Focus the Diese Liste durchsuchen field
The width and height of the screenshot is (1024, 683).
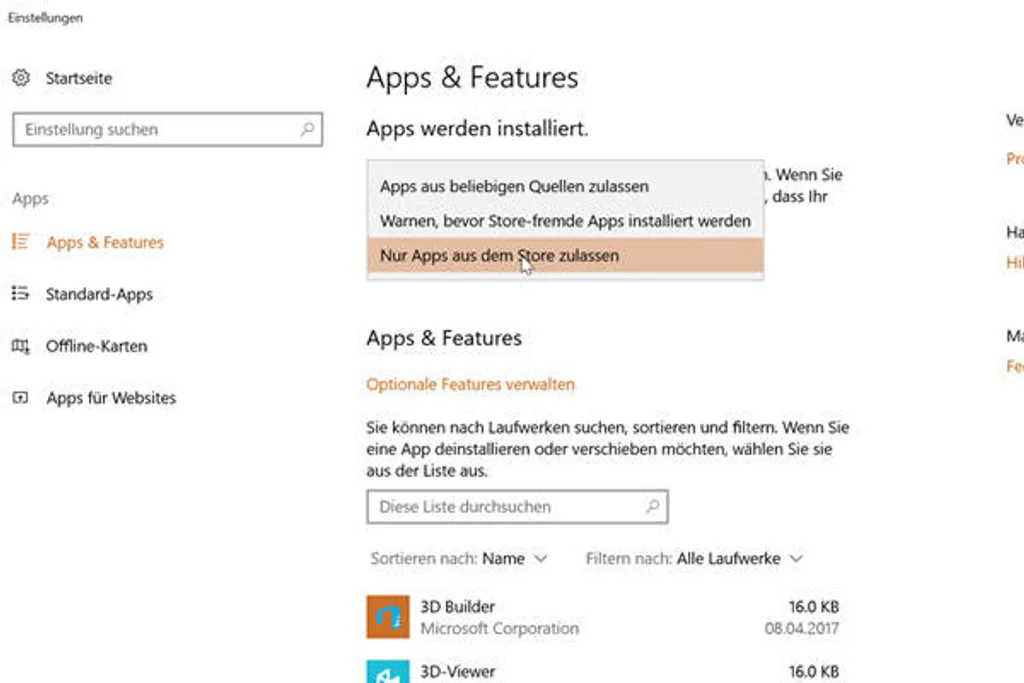[517, 507]
